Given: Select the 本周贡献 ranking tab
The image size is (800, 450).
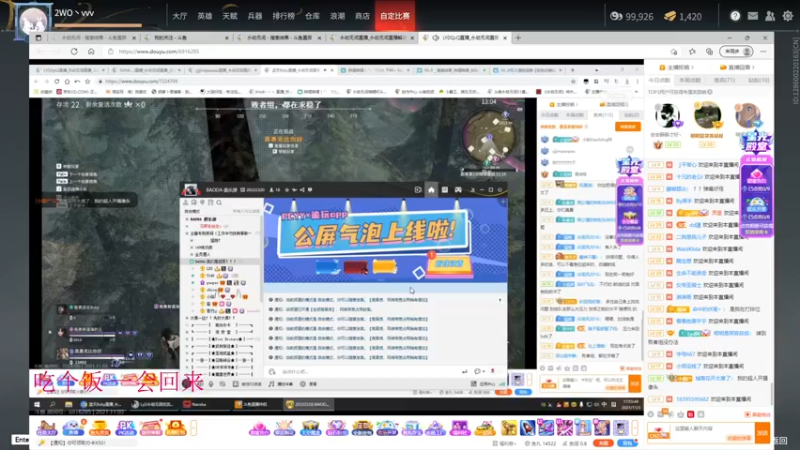Looking at the screenshot, I should pyautogui.click(x=690, y=81).
